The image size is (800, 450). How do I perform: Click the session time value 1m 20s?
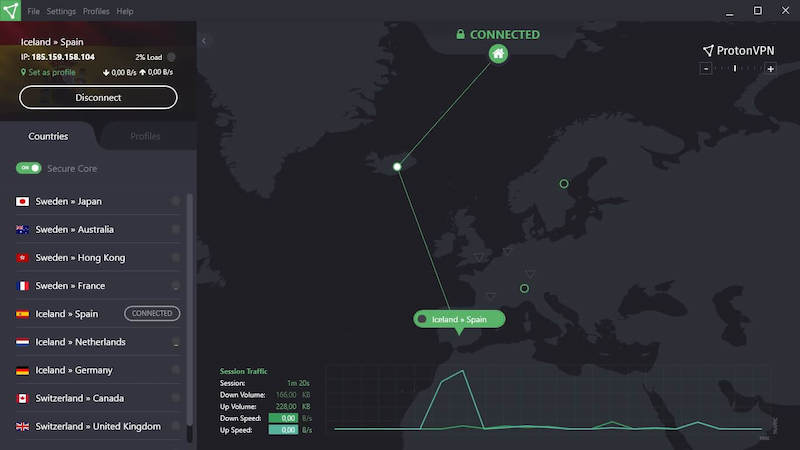pos(298,383)
